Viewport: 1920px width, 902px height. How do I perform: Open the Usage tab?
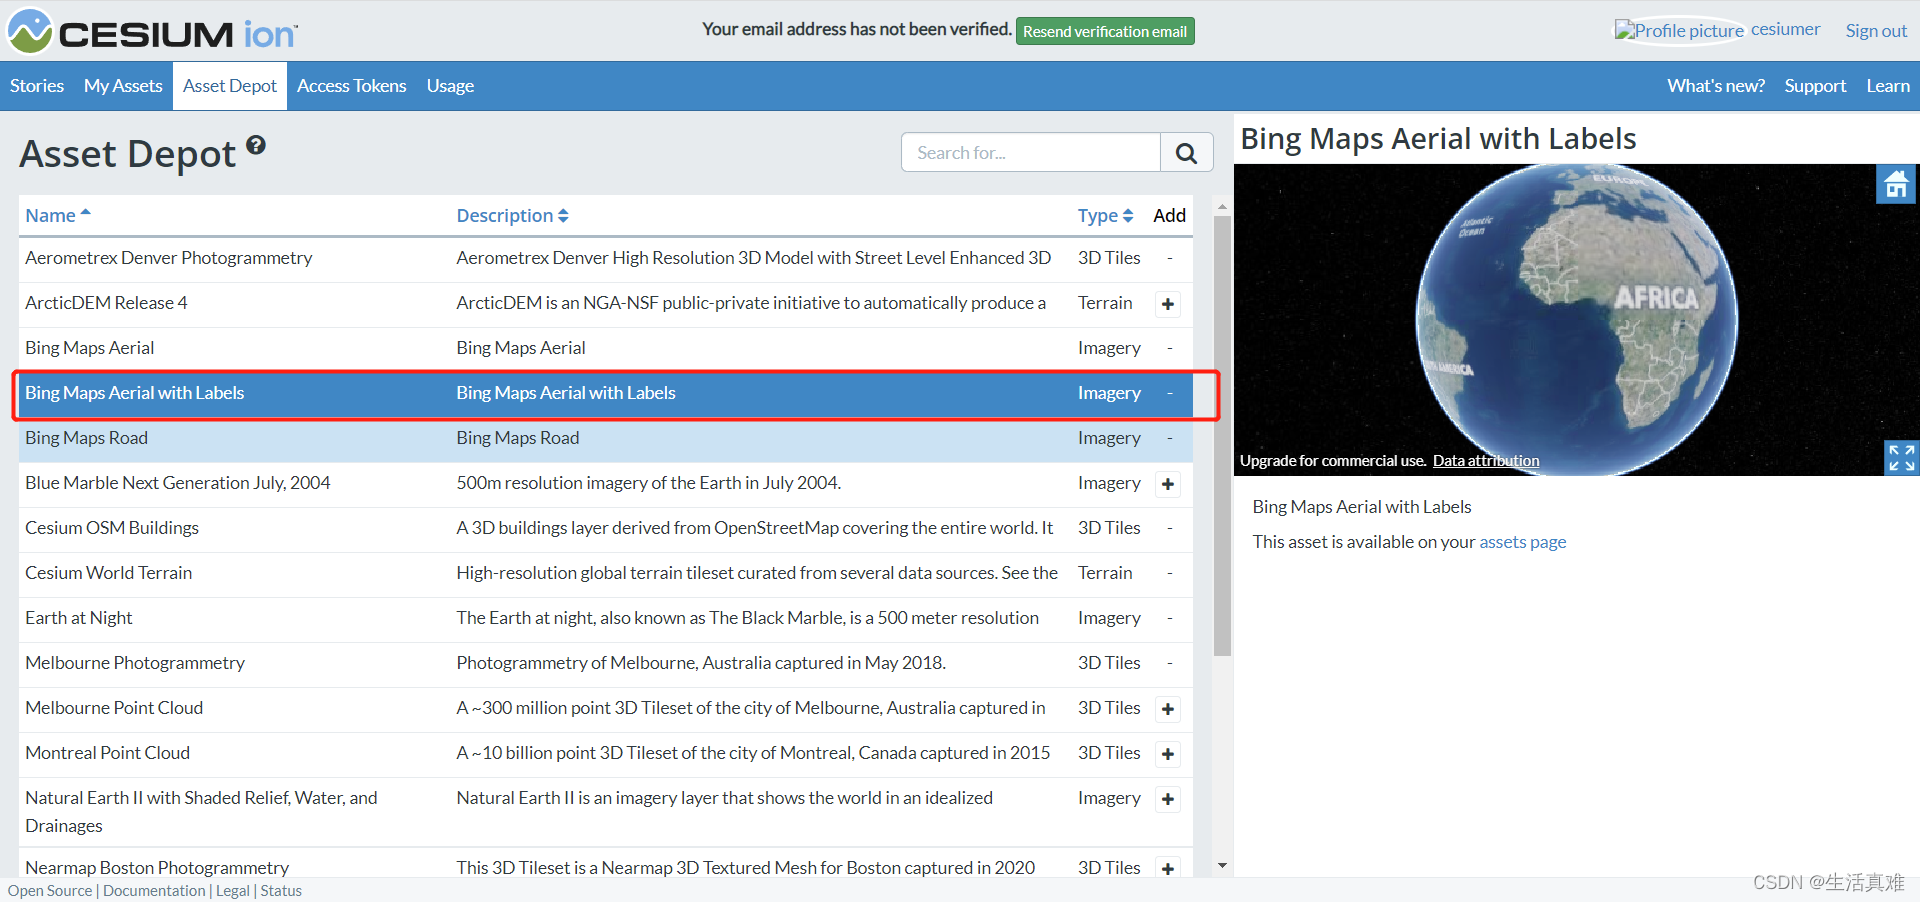coord(450,86)
